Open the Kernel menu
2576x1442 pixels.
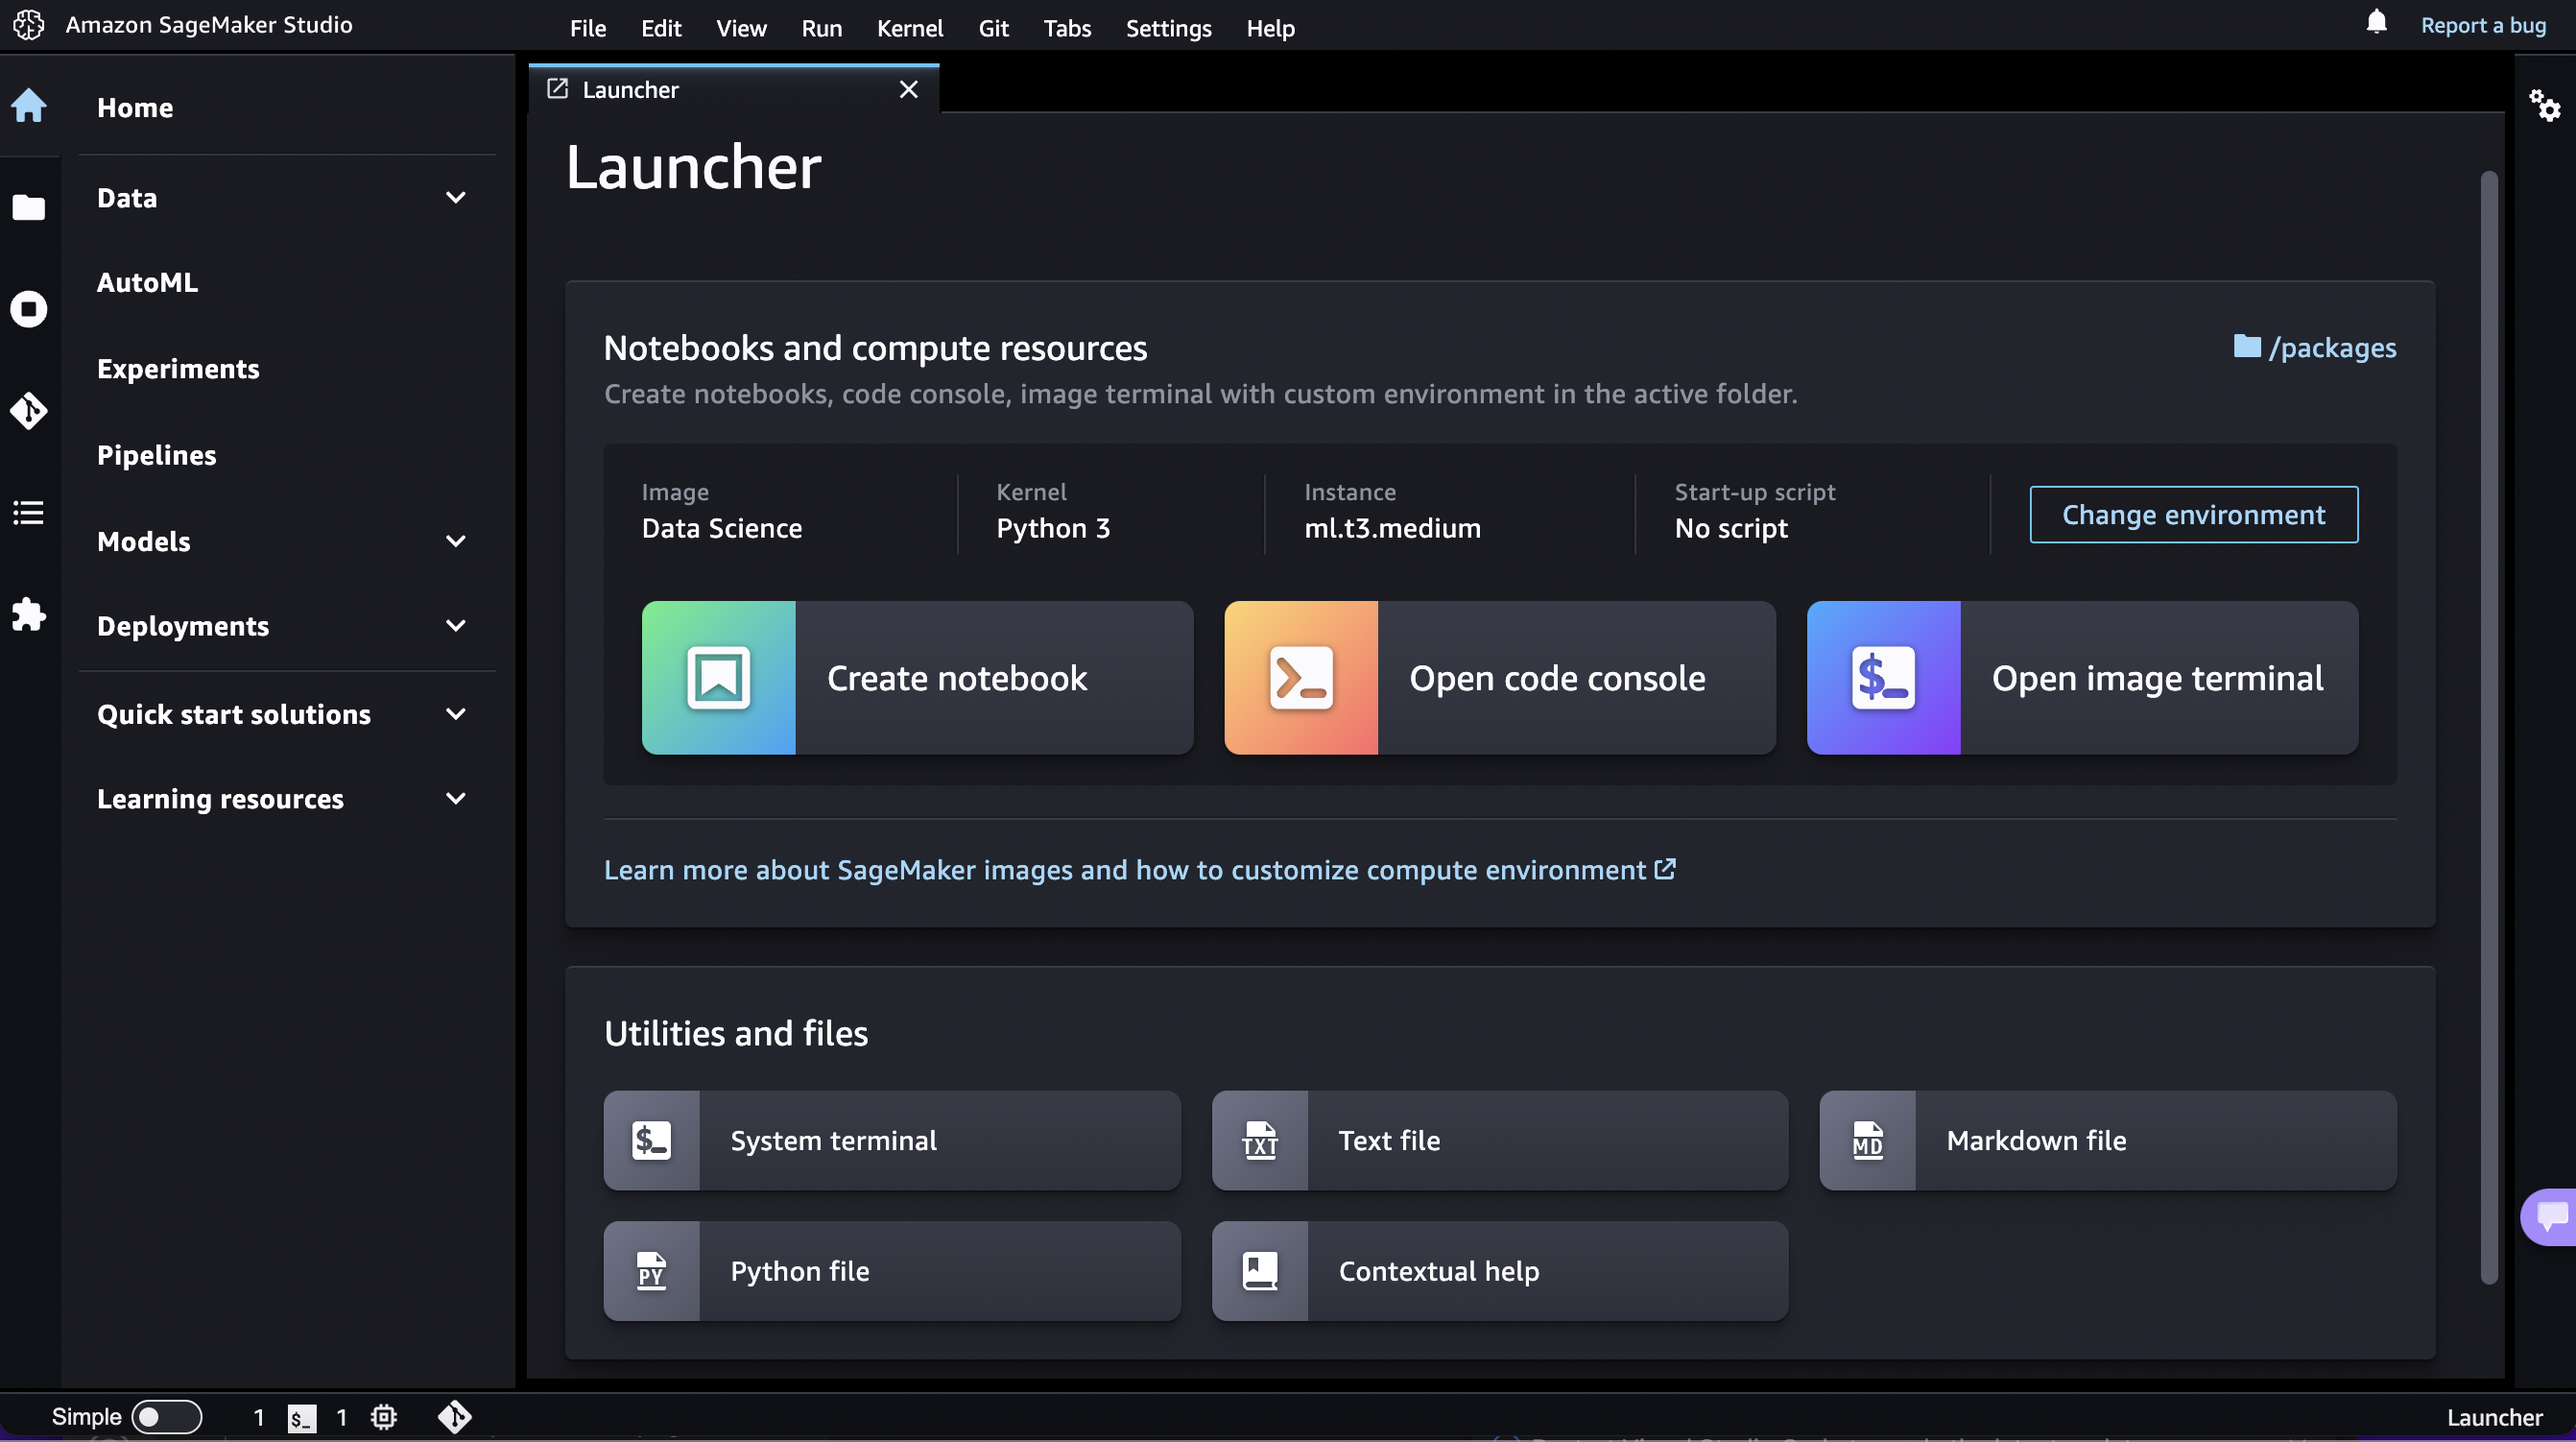(x=910, y=25)
